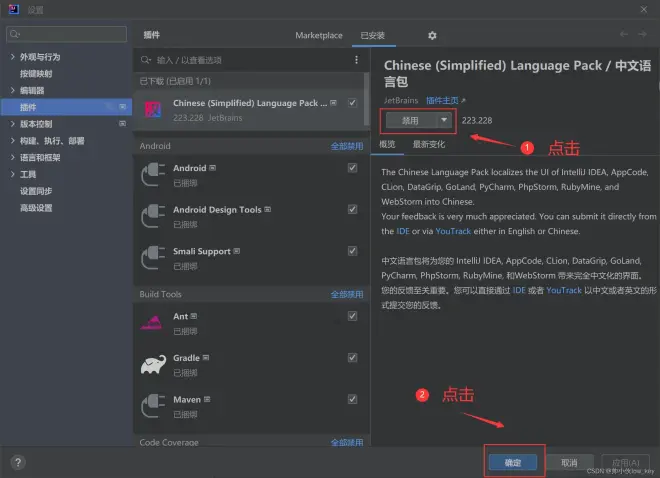Screen dimensions: 660x478
Task: Click the IntelliJ IDEA logo in title bar
Action: point(13,9)
